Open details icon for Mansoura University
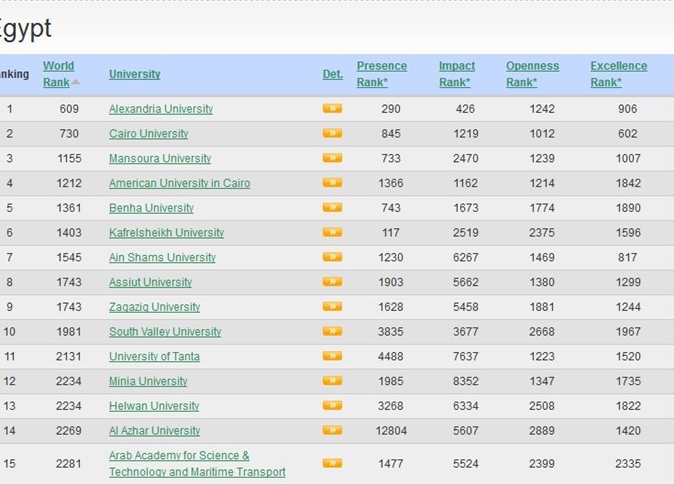 332,158
